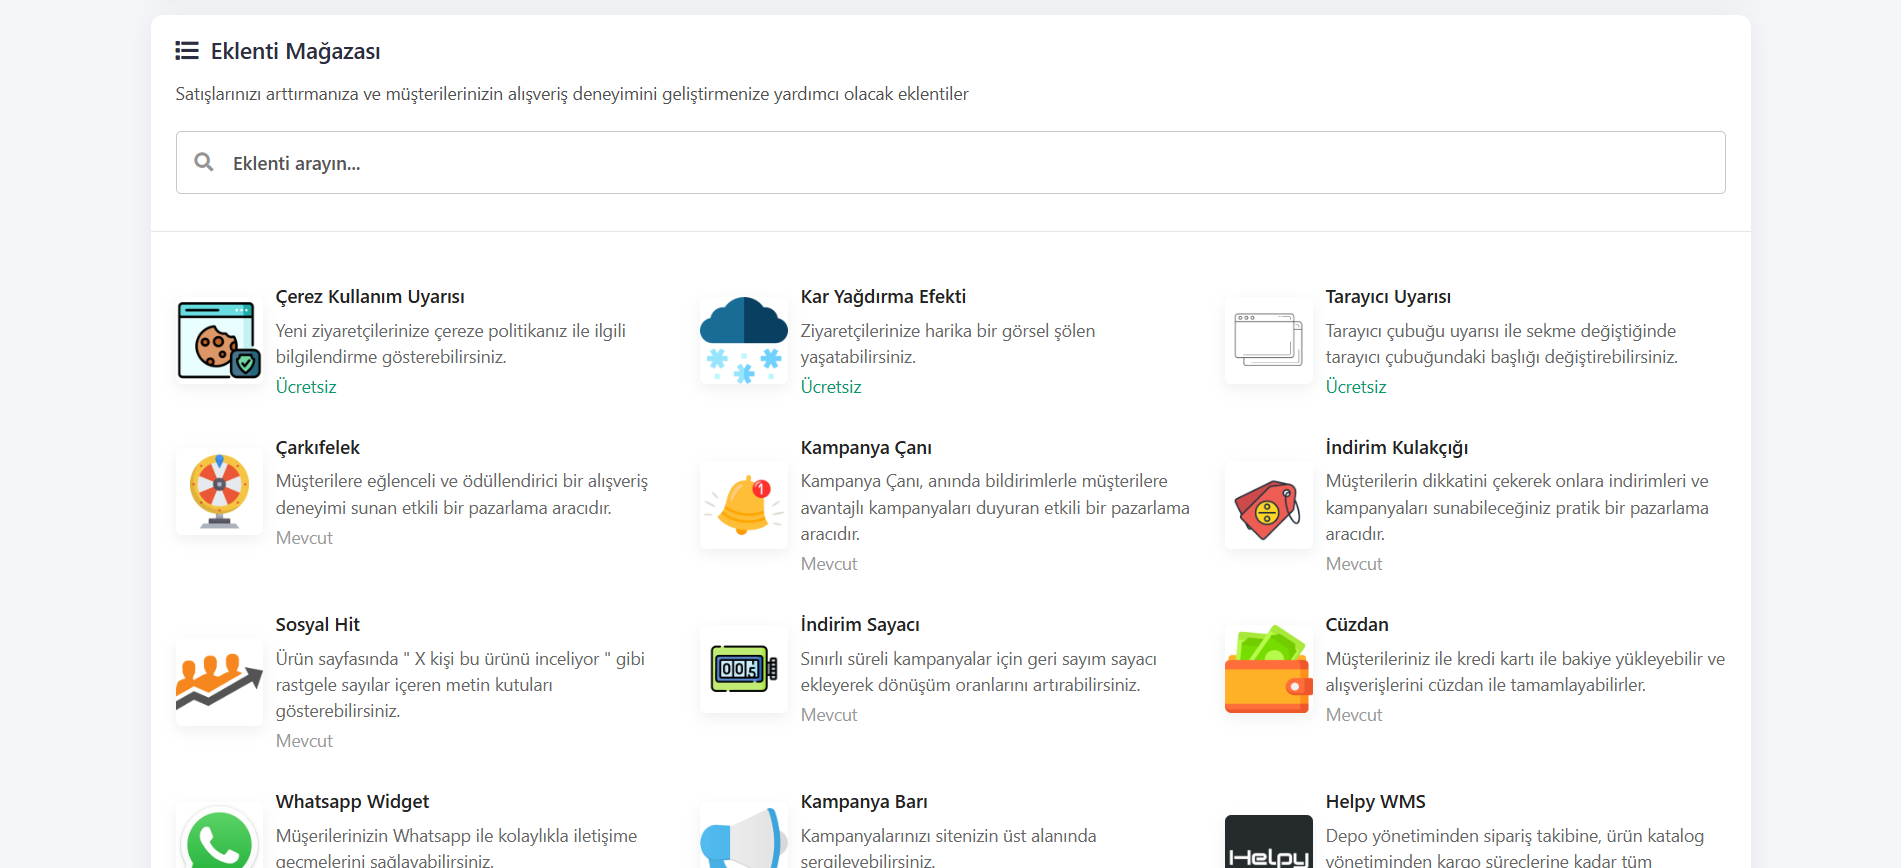The image size is (1901, 868).
Task: Click the Mevcut label under Cüzdan
Action: pyautogui.click(x=1353, y=715)
